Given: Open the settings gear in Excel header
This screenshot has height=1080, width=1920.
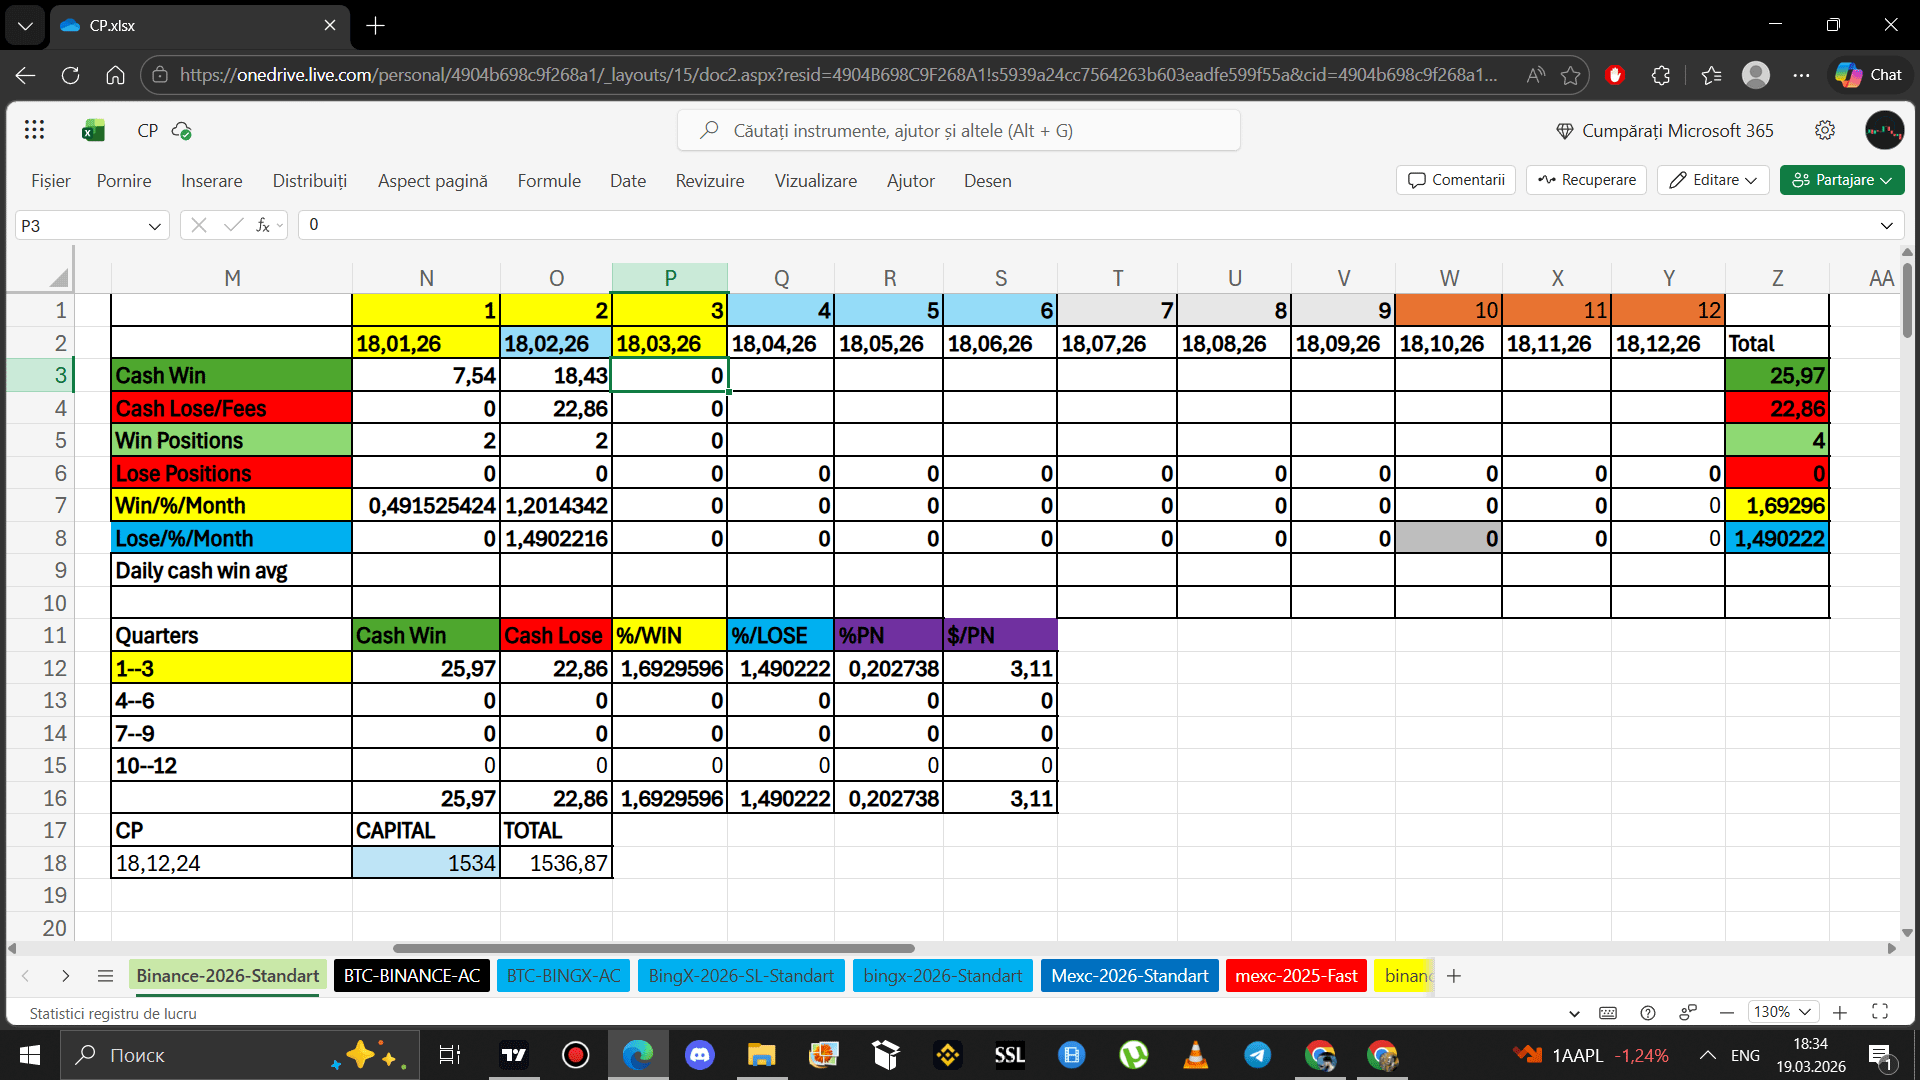Looking at the screenshot, I should click(x=1825, y=130).
